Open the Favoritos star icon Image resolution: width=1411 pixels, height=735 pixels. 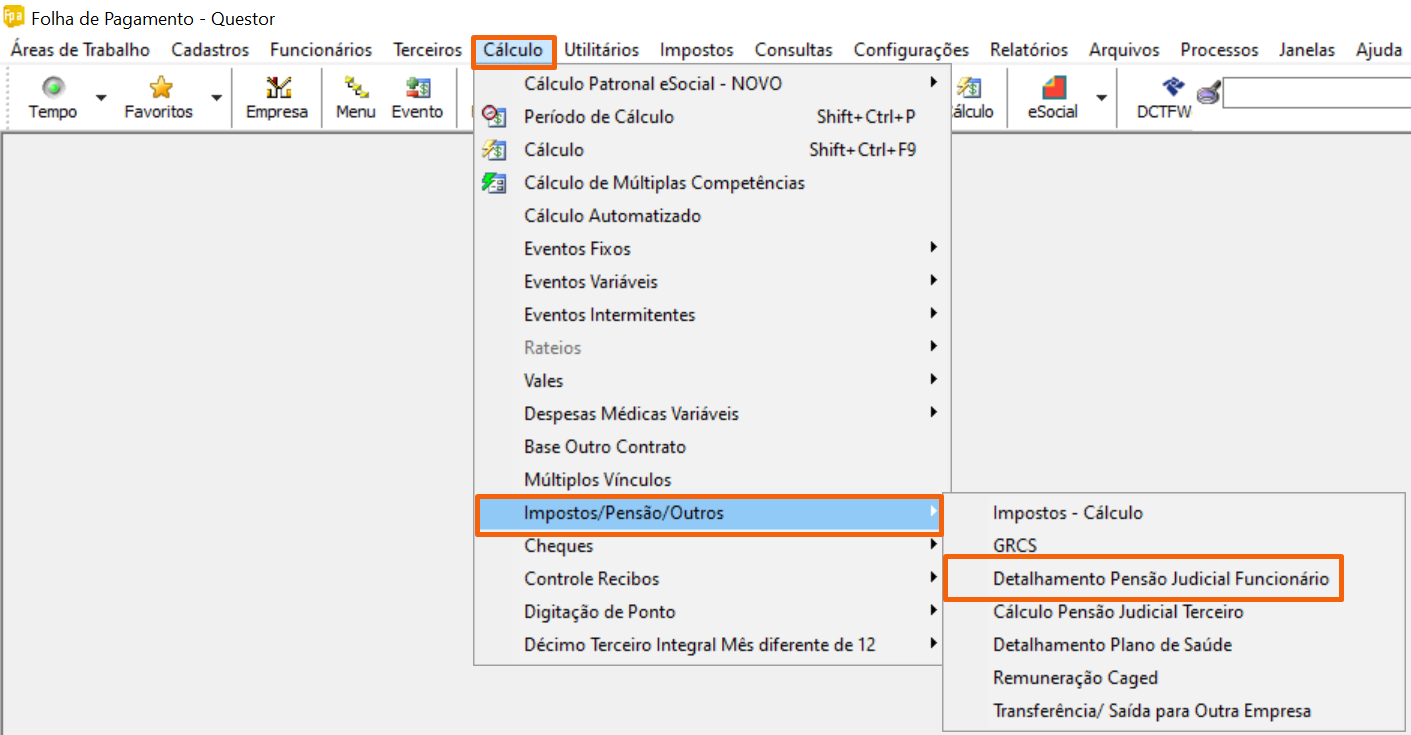coord(159,88)
